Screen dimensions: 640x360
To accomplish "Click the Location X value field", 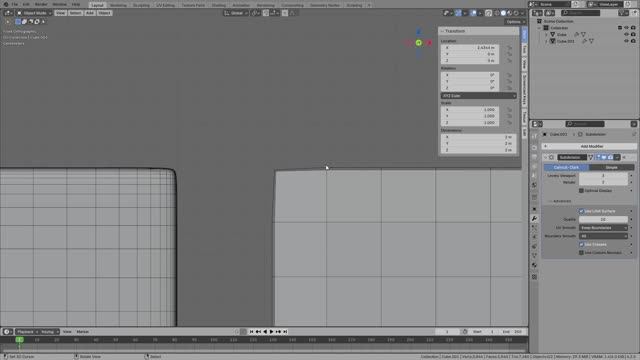I will [470, 47].
